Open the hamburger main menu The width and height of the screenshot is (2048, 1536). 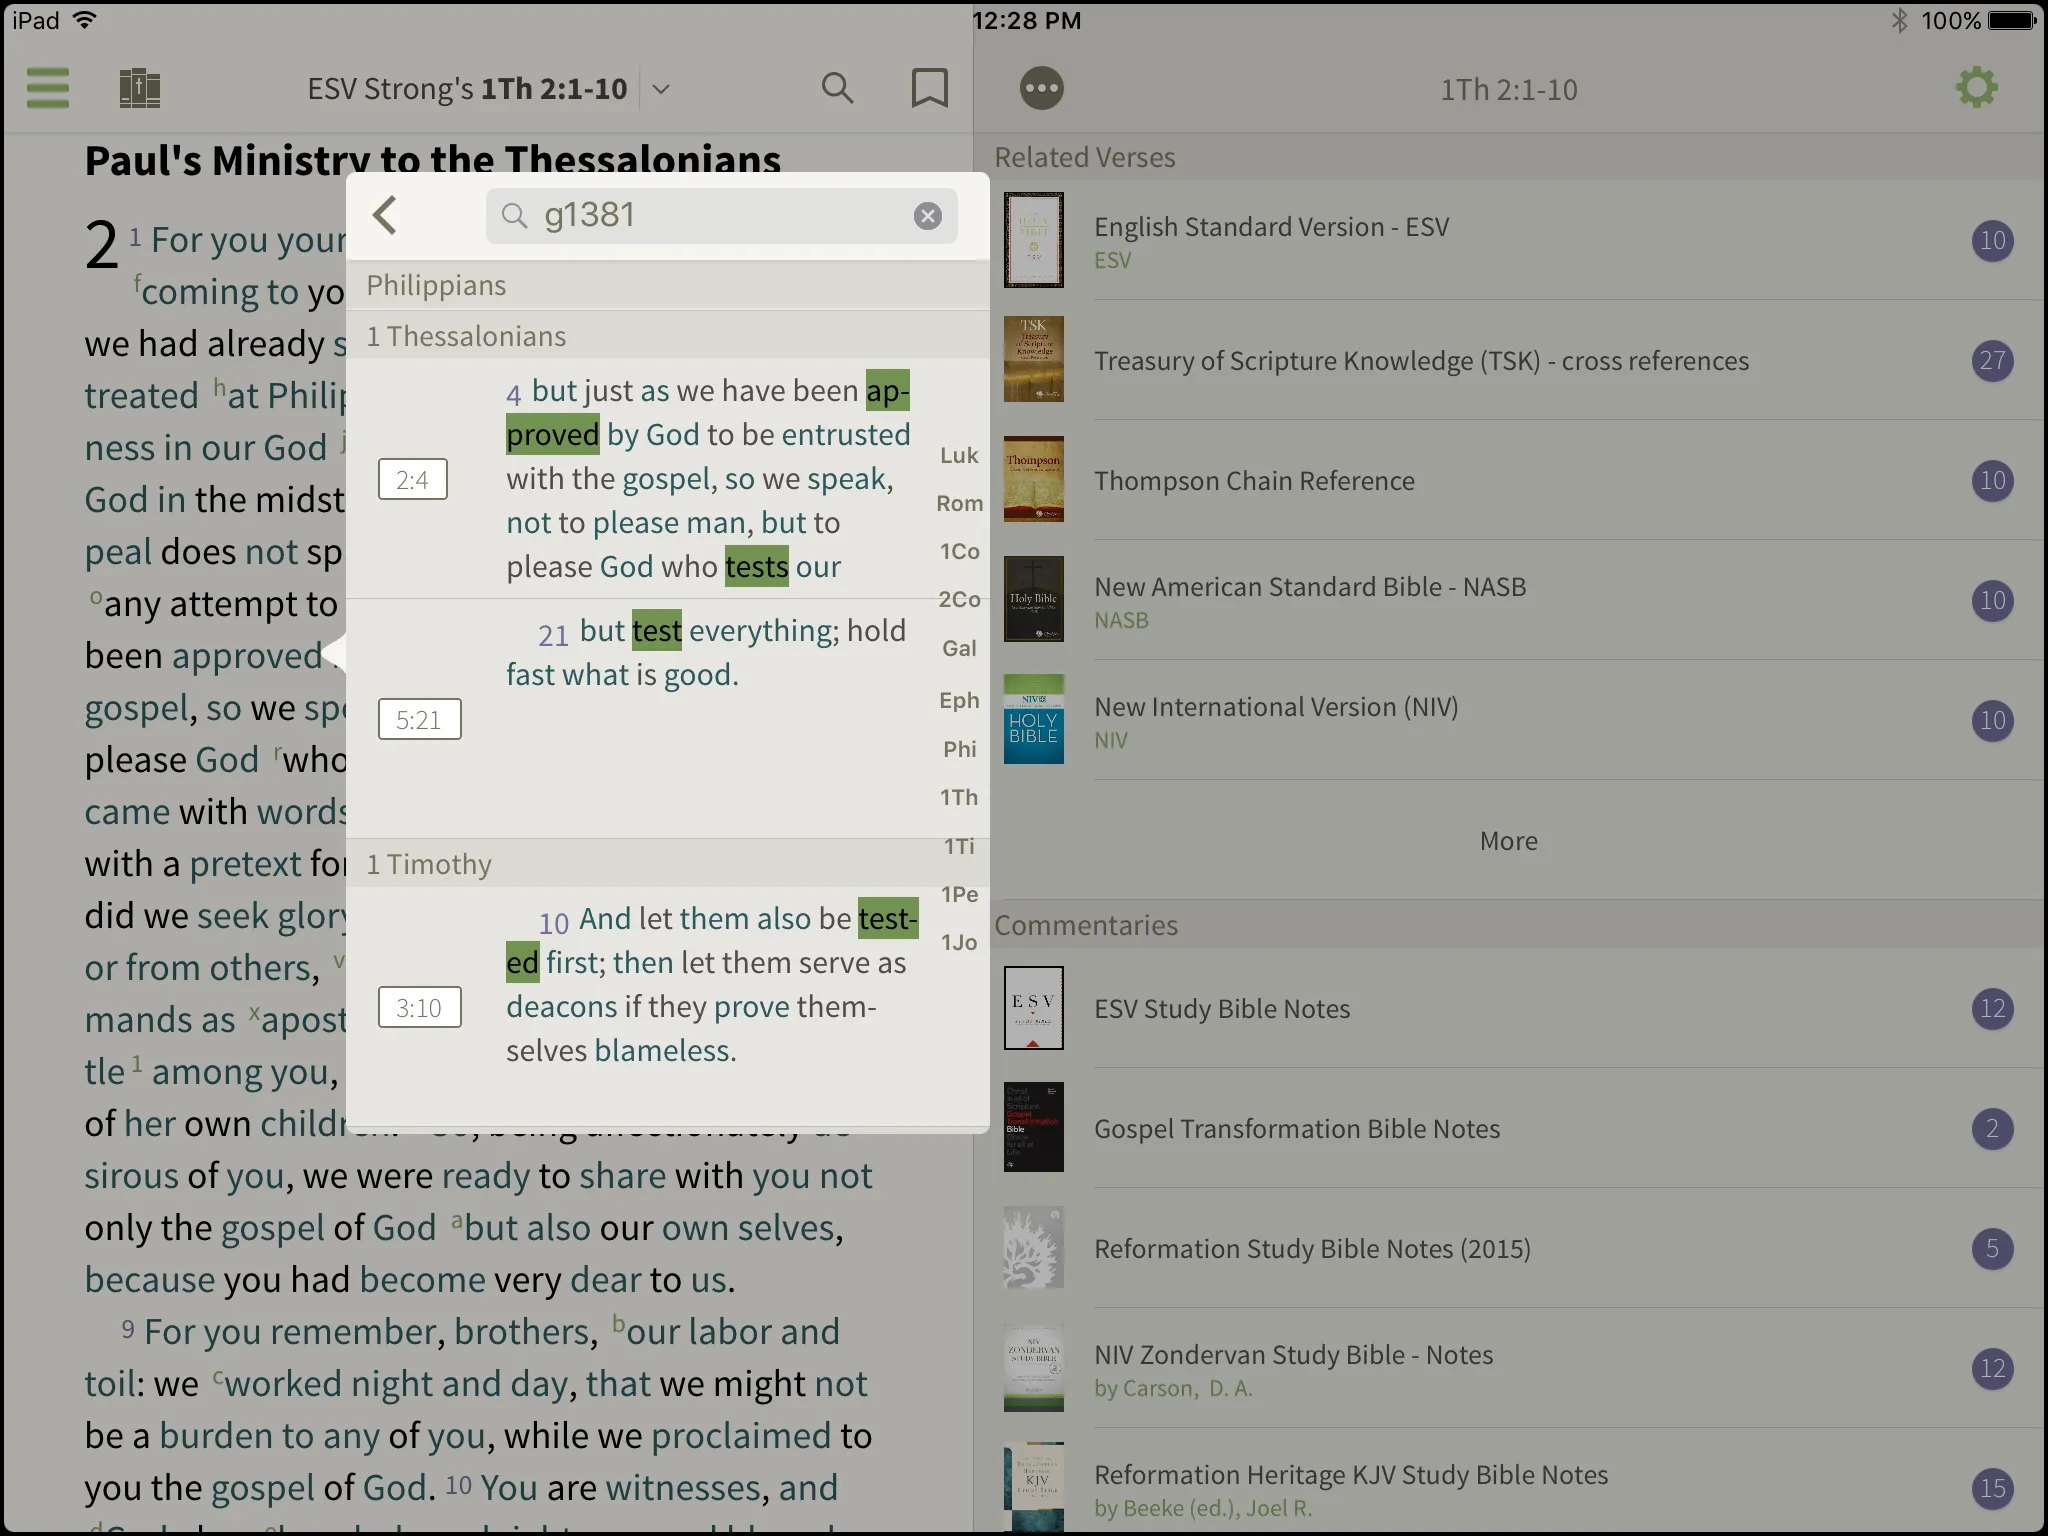pos(48,88)
